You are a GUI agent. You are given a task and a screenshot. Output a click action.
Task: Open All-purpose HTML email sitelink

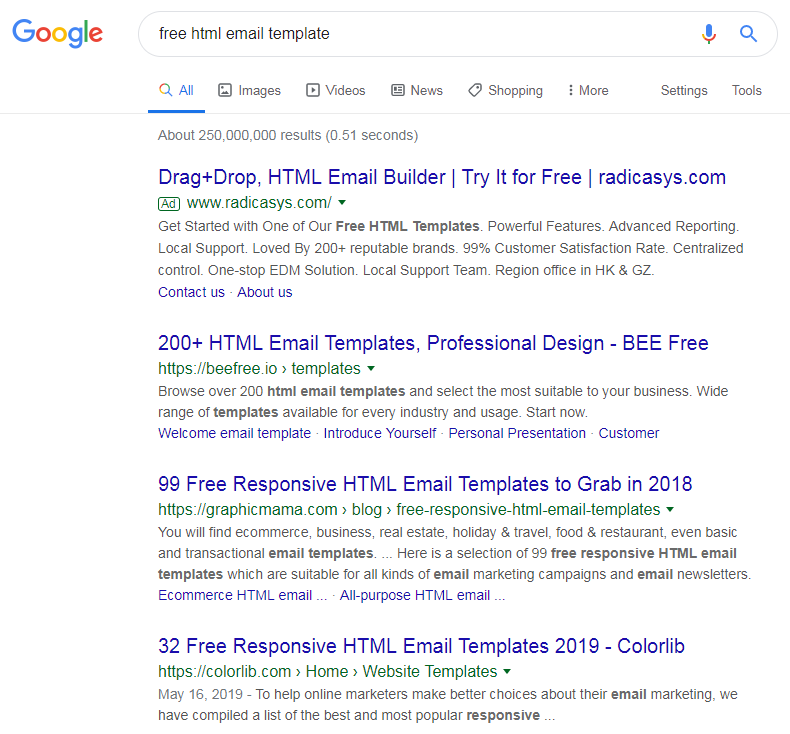[422, 595]
